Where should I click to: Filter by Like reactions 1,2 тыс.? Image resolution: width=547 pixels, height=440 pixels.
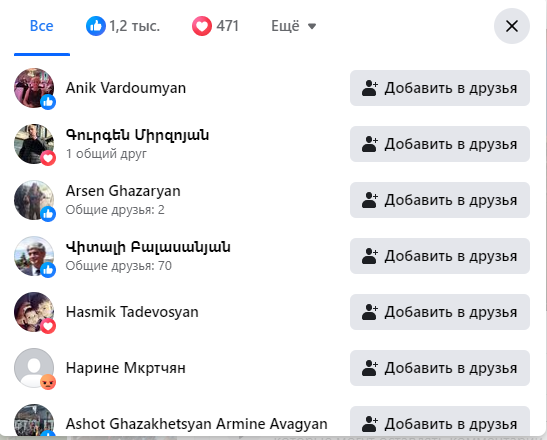[x=123, y=26]
